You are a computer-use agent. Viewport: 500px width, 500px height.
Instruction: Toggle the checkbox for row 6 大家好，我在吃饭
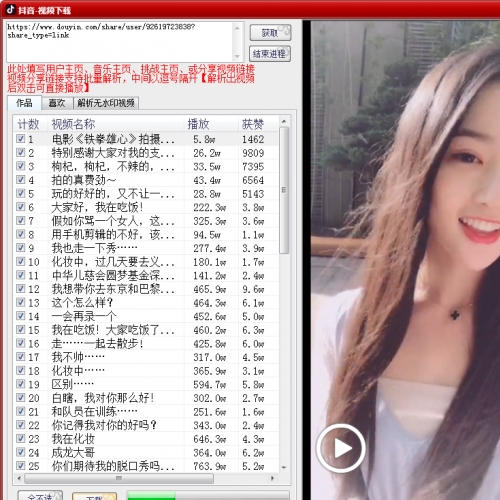tap(21, 207)
